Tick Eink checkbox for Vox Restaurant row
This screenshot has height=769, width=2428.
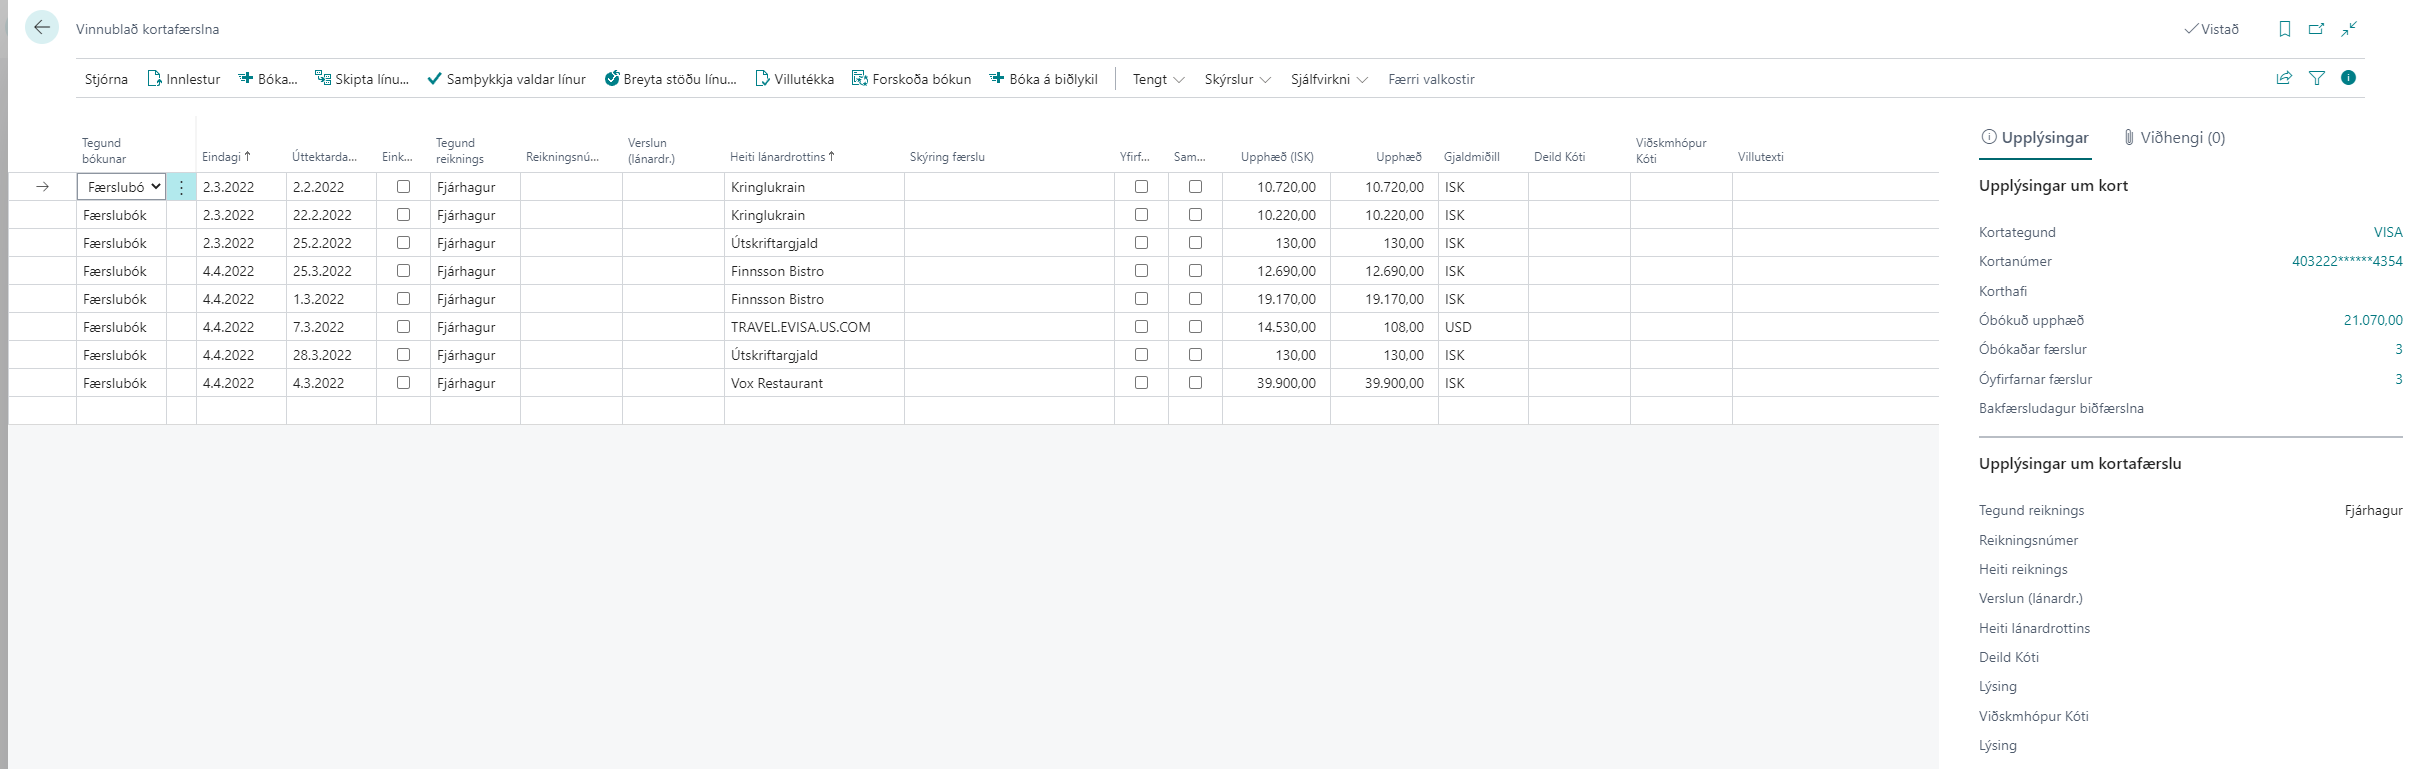pos(403,383)
